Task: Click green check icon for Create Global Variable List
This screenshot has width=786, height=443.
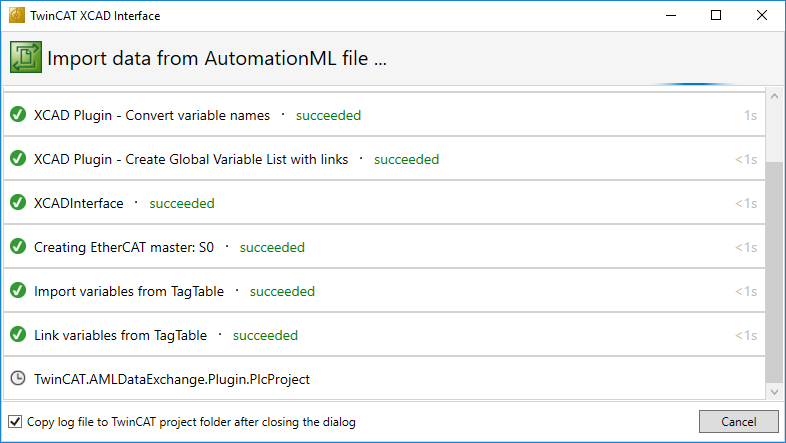Action: pos(18,159)
